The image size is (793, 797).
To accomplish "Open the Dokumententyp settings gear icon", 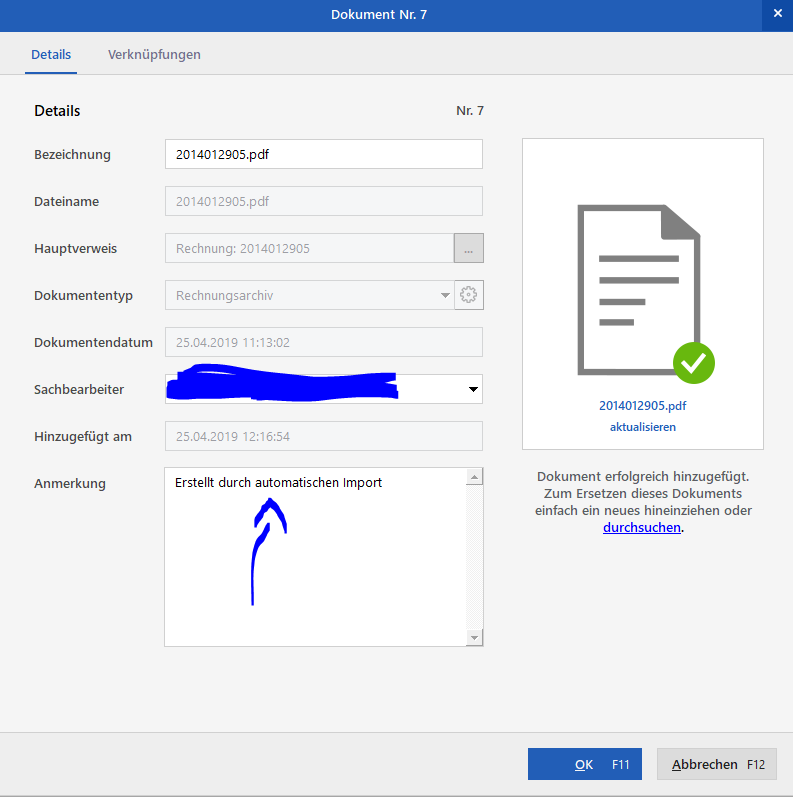I will pyautogui.click(x=469, y=295).
